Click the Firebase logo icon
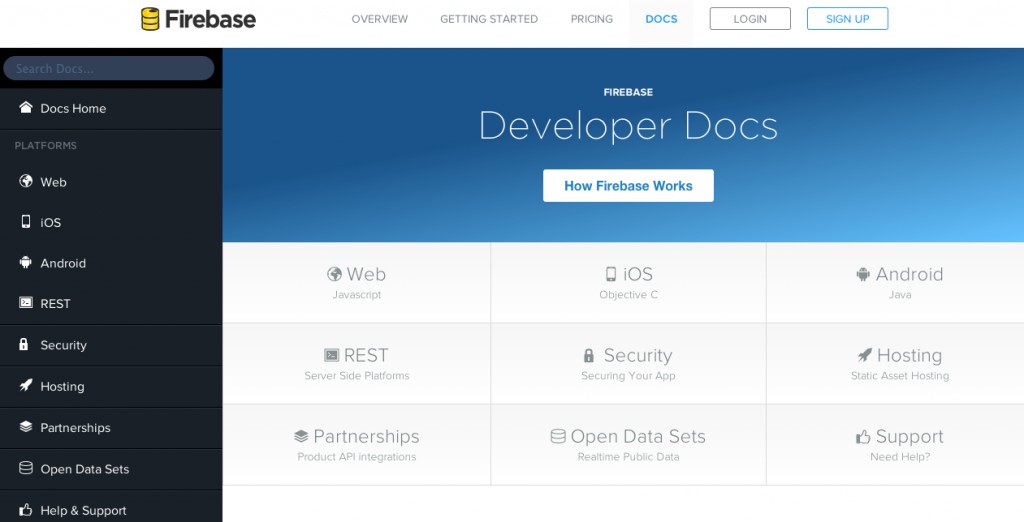Viewport: 1024px width, 522px height. tap(150, 19)
